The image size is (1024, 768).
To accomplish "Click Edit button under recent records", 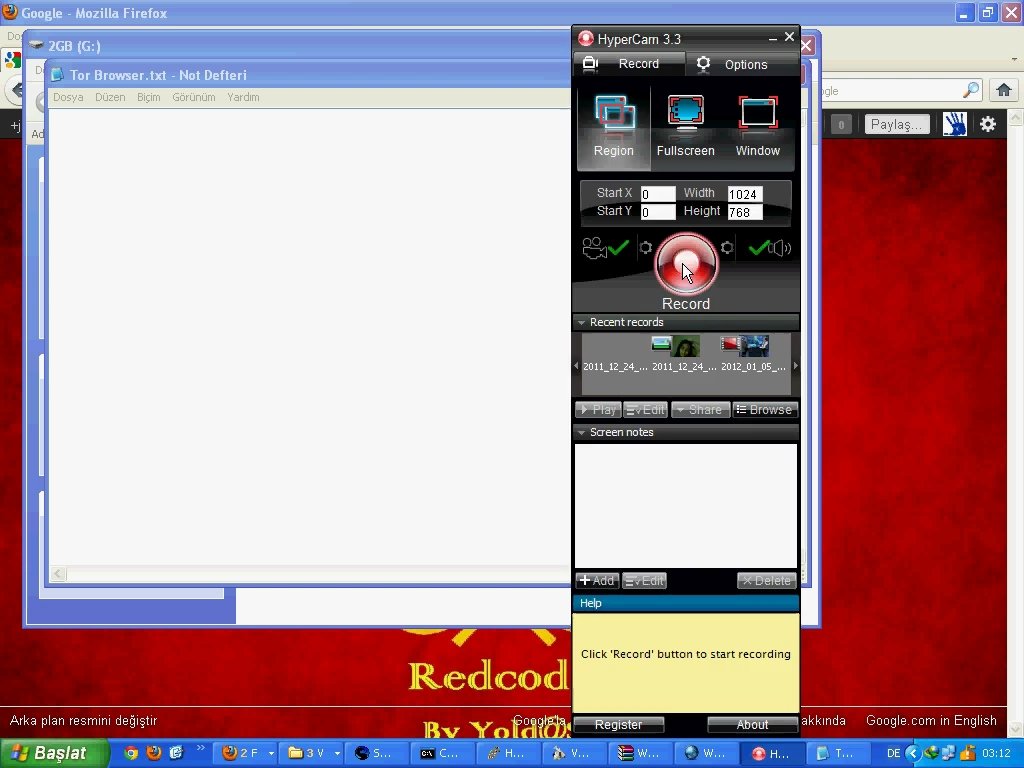I will click(645, 409).
